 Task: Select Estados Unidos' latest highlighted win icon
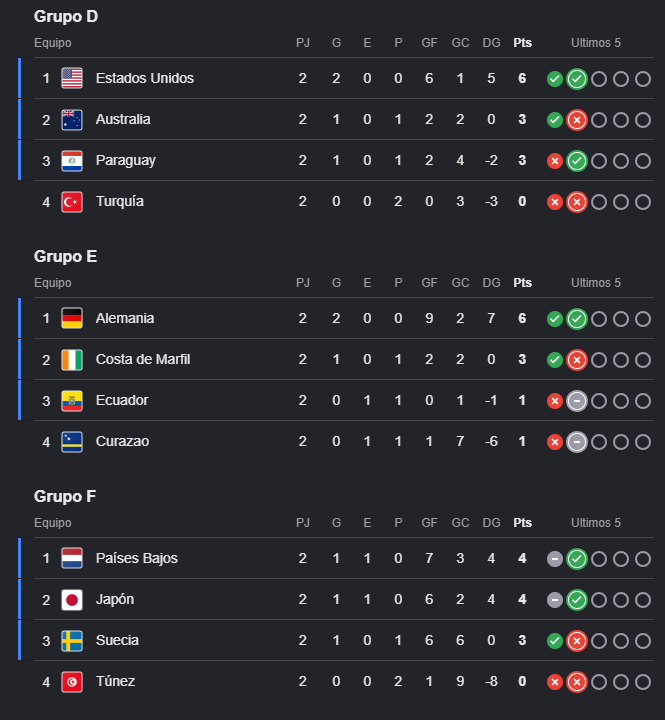tap(577, 79)
